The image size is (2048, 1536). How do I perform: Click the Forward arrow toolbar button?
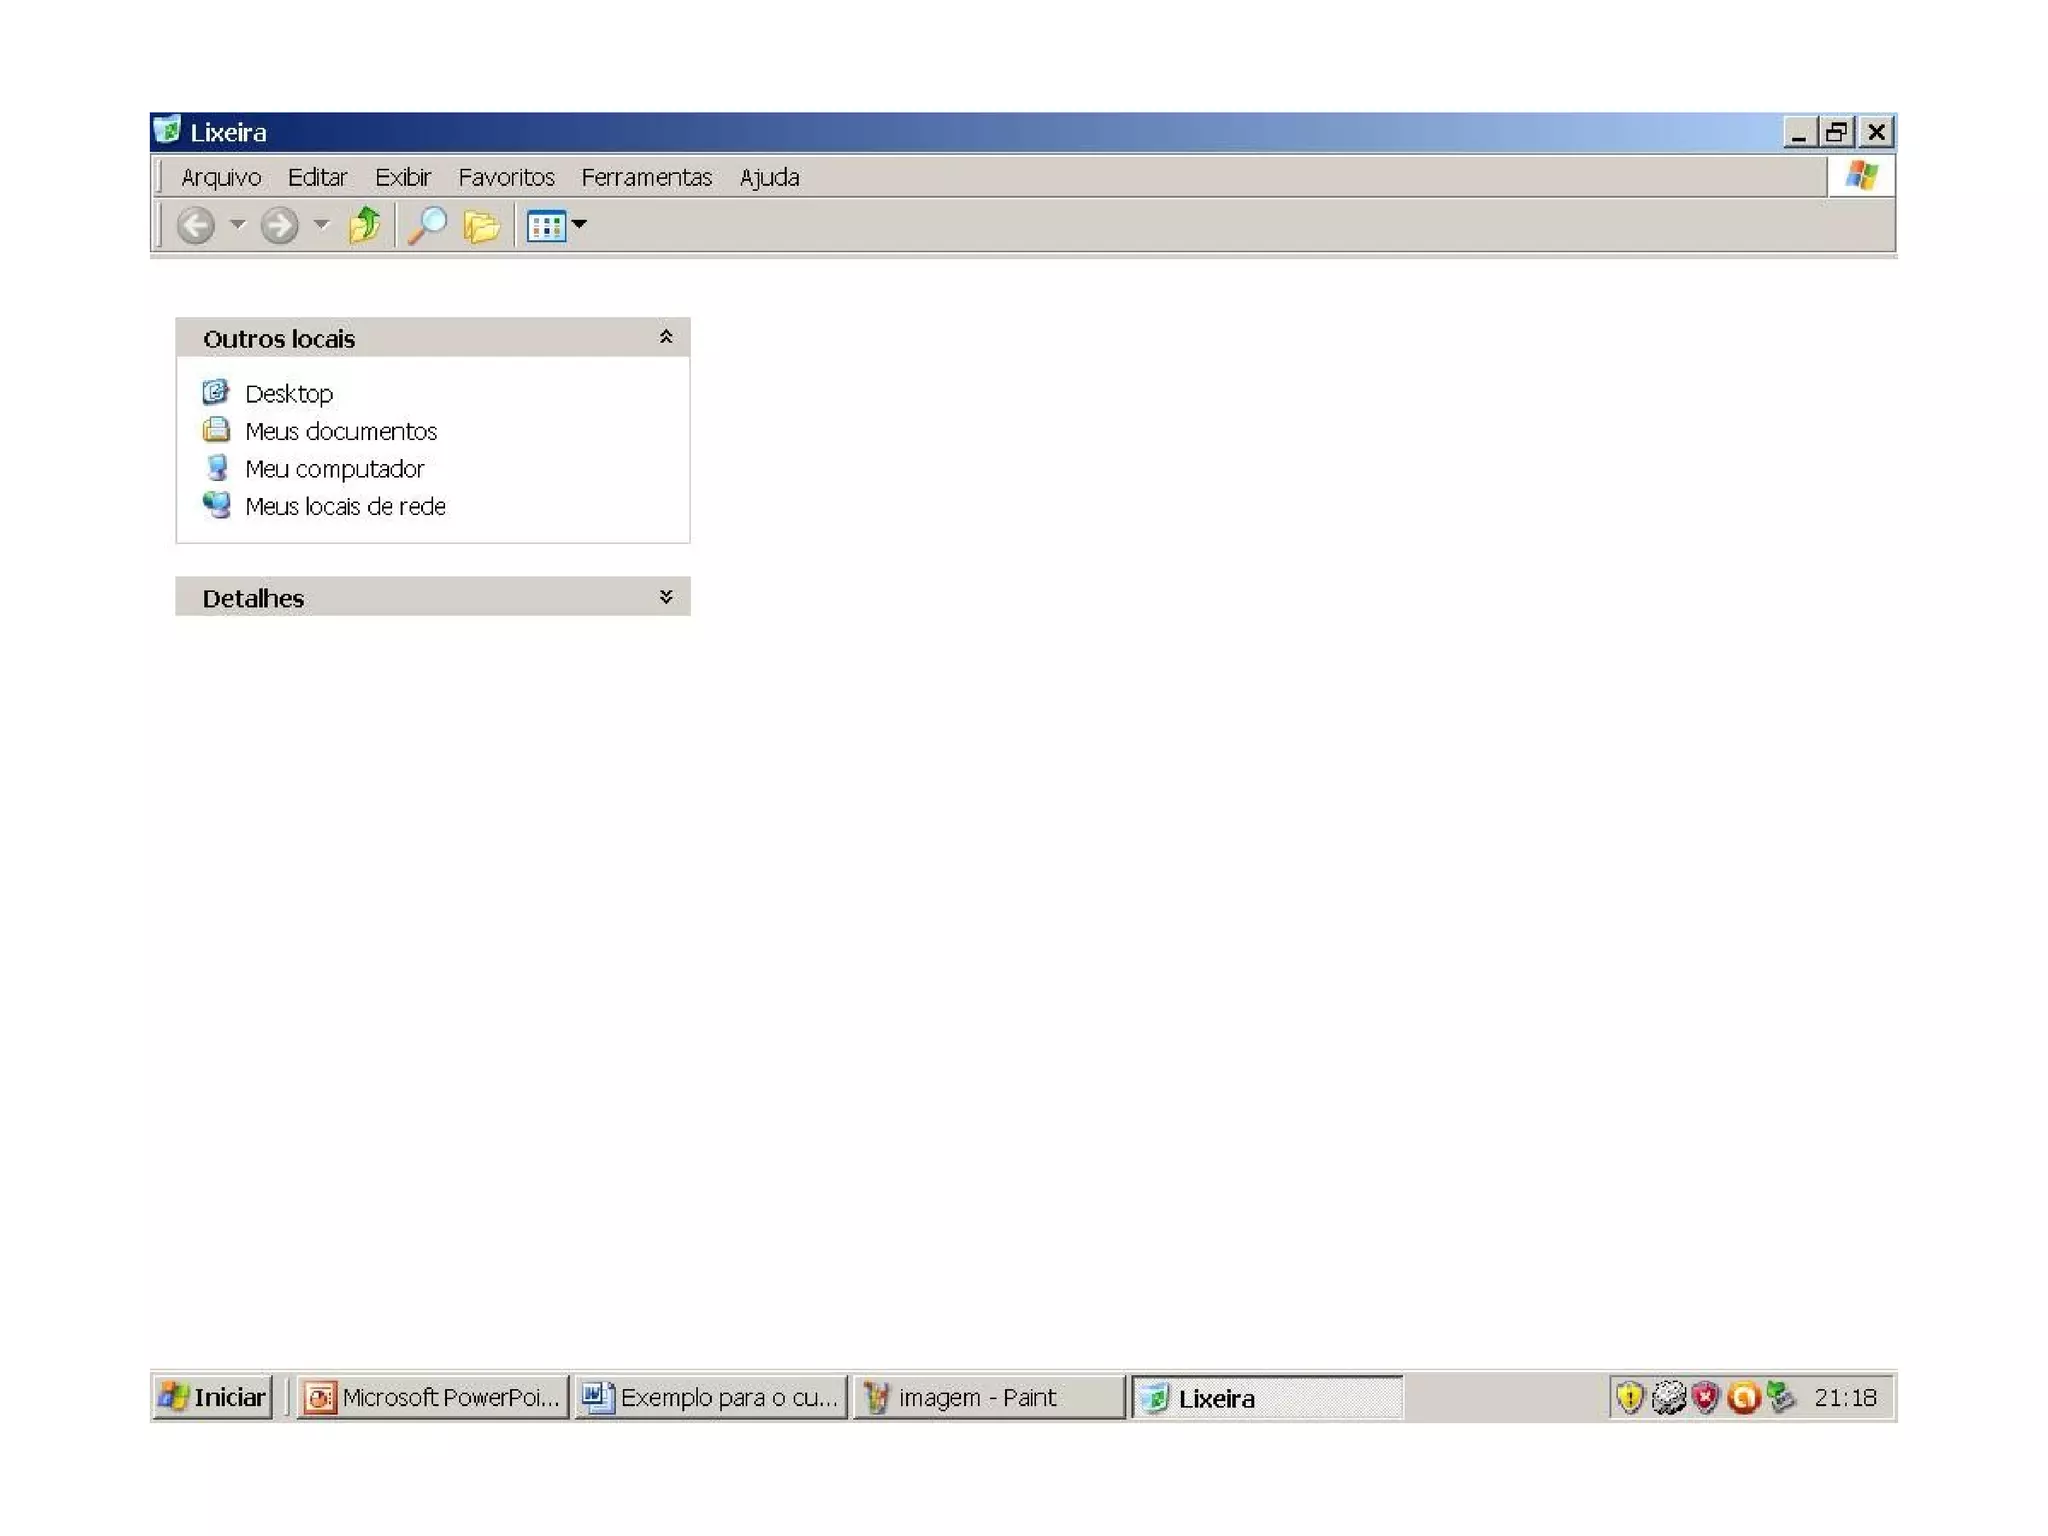(x=279, y=226)
